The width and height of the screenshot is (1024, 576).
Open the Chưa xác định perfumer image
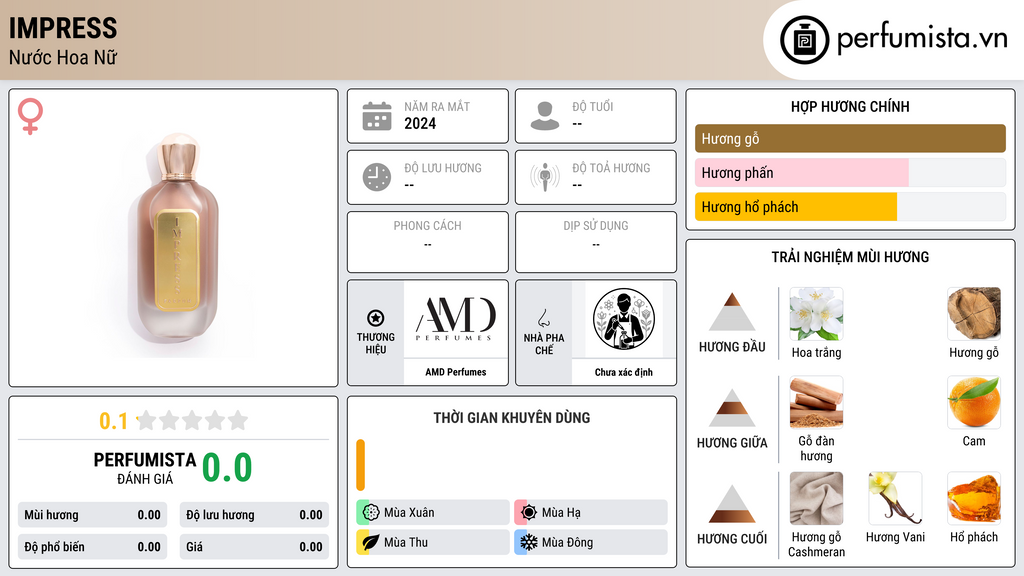tap(624, 319)
